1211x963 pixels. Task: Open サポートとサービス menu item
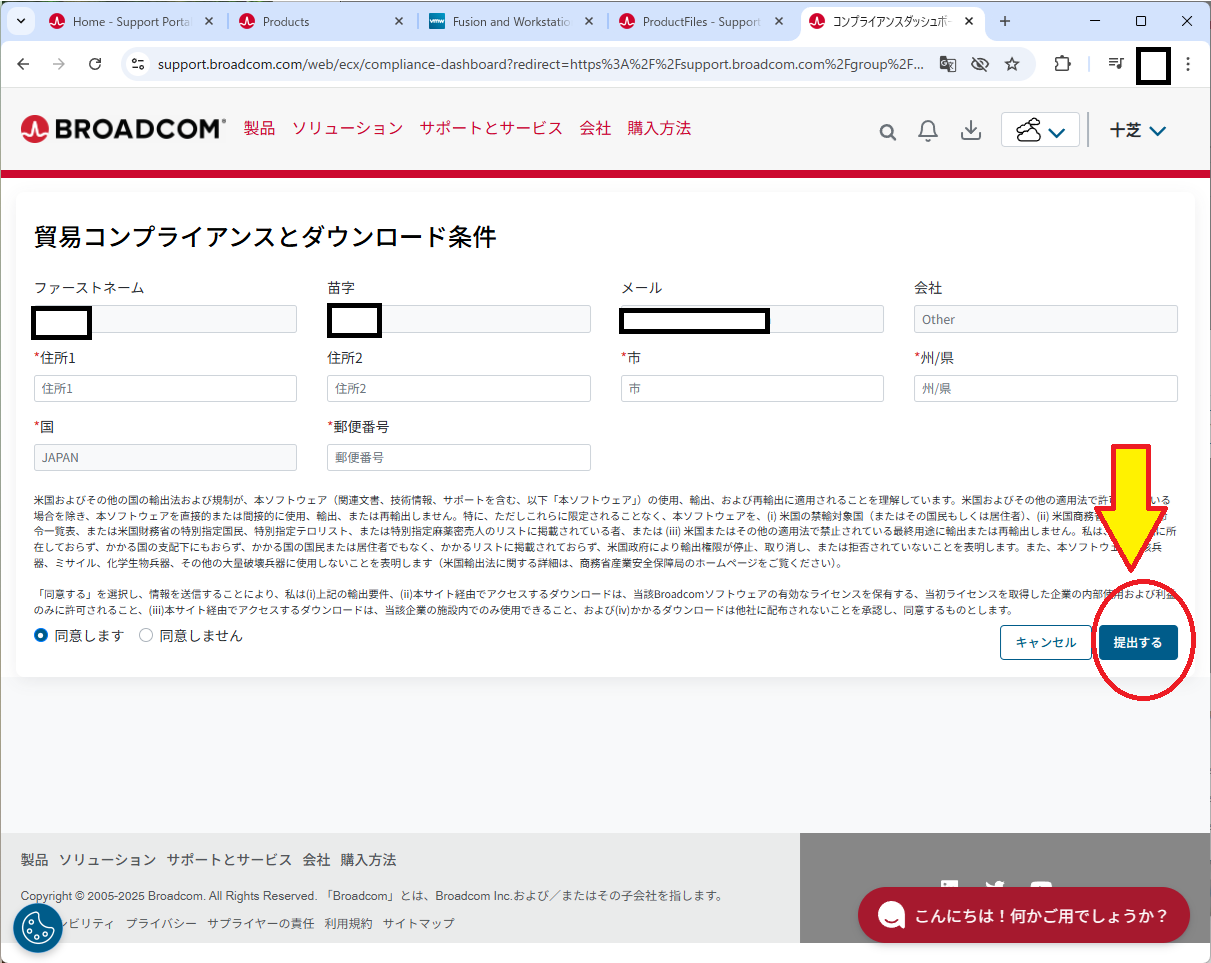point(491,128)
